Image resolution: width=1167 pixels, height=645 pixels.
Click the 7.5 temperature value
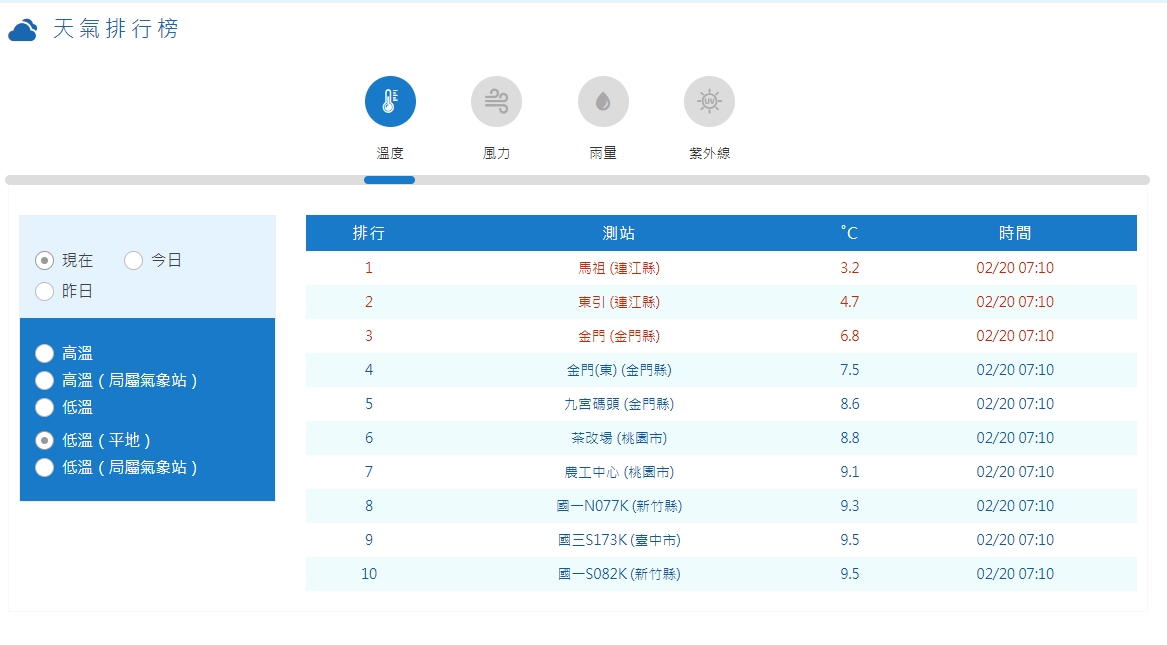pos(849,370)
